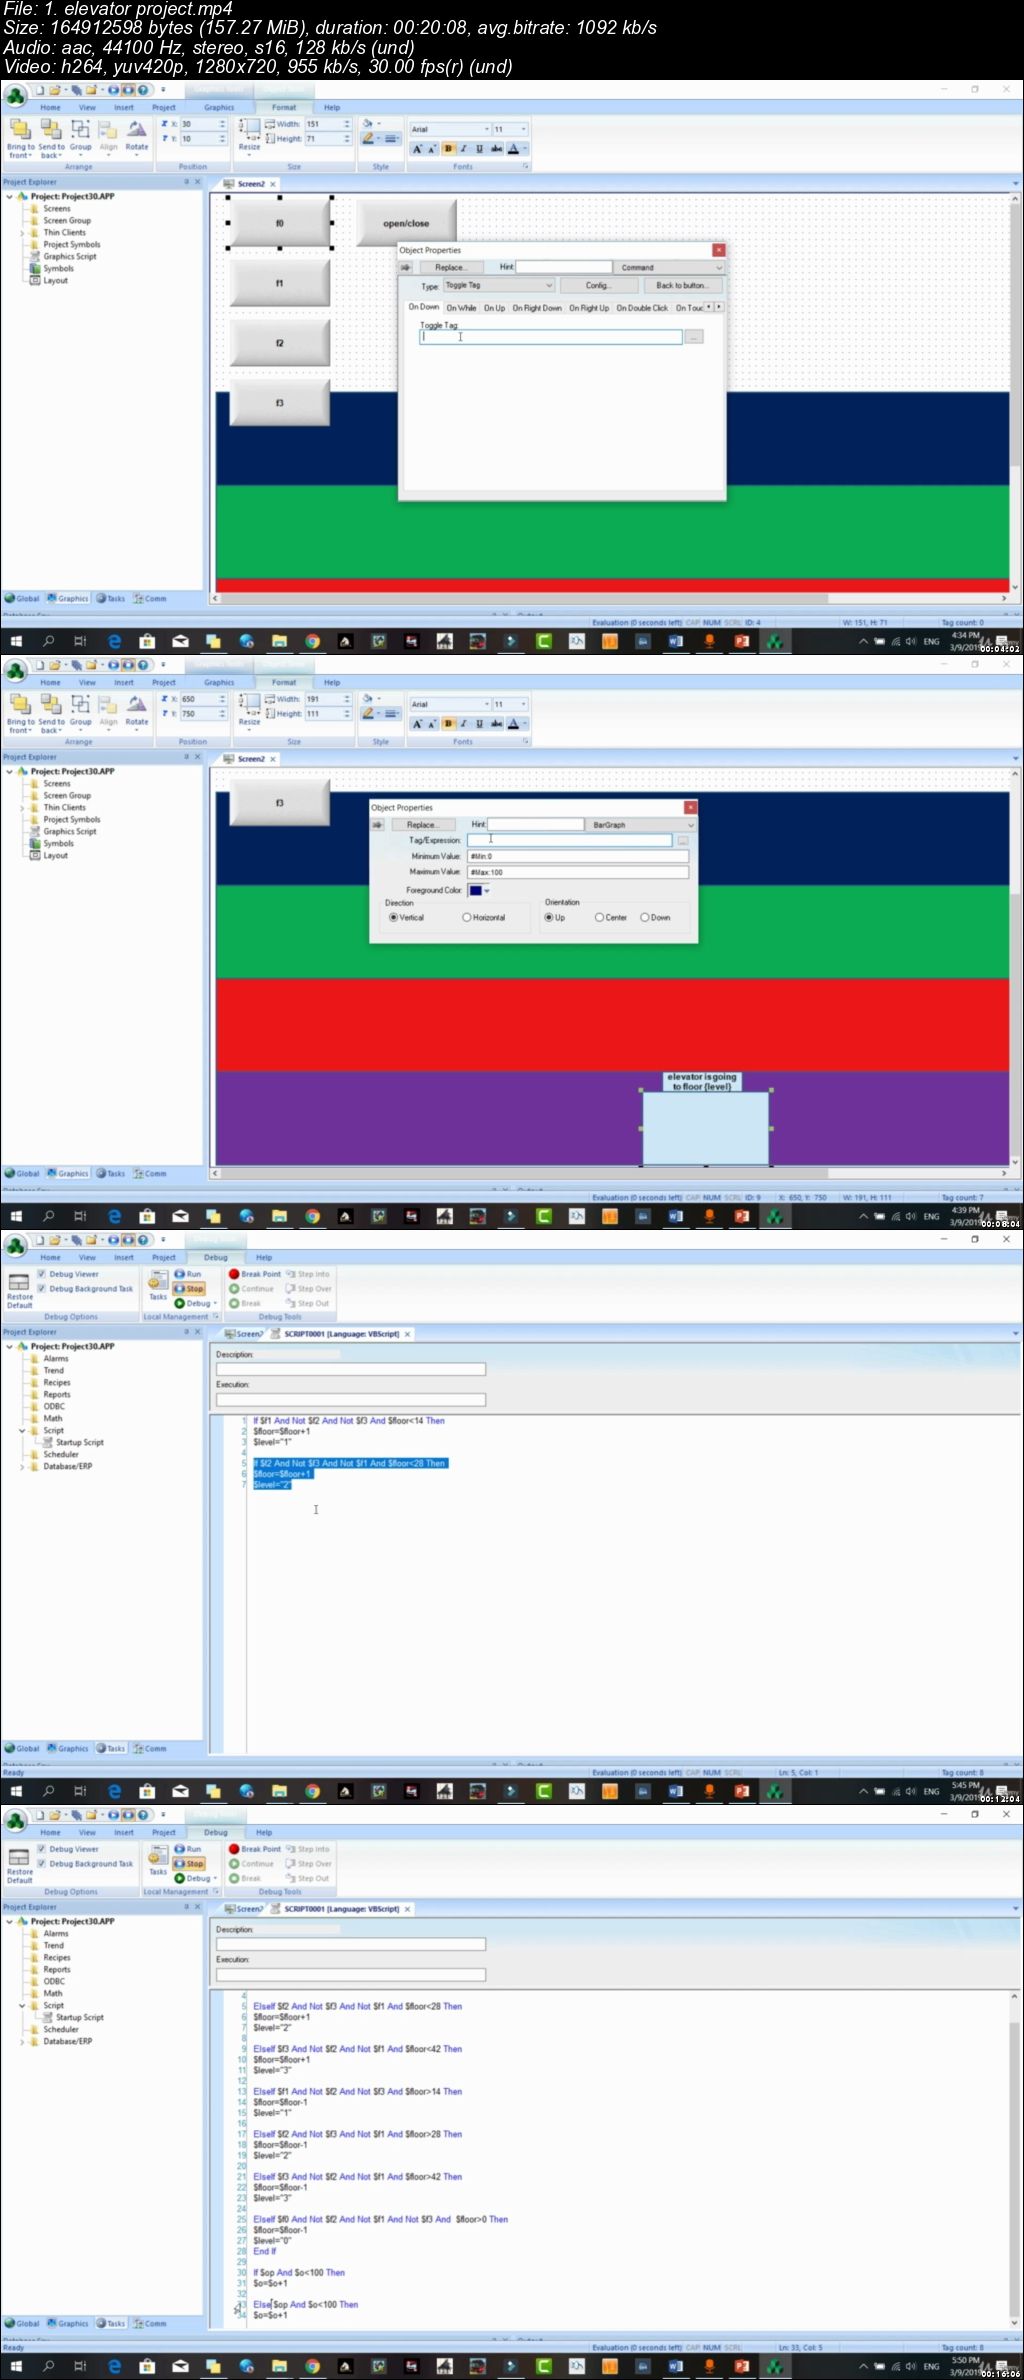Select the Down orientation radio button
Screen dimensions: 1024x2380
[x=645, y=917]
